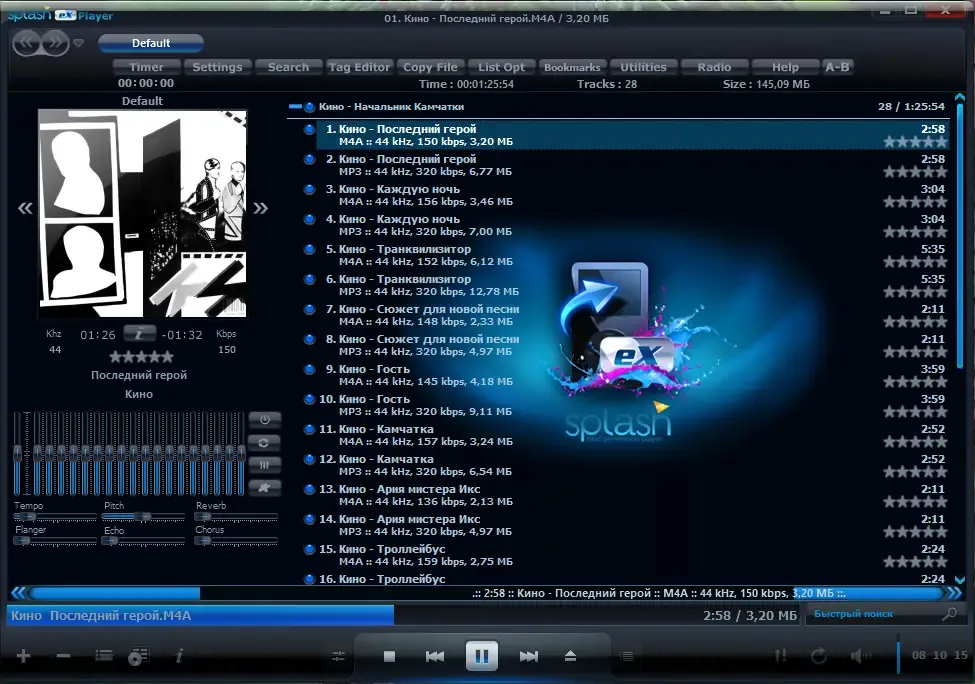Click the Pitch slider
The width and height of the screenshot is (975, 684).
pyautogui.click(x=143, y=517)
